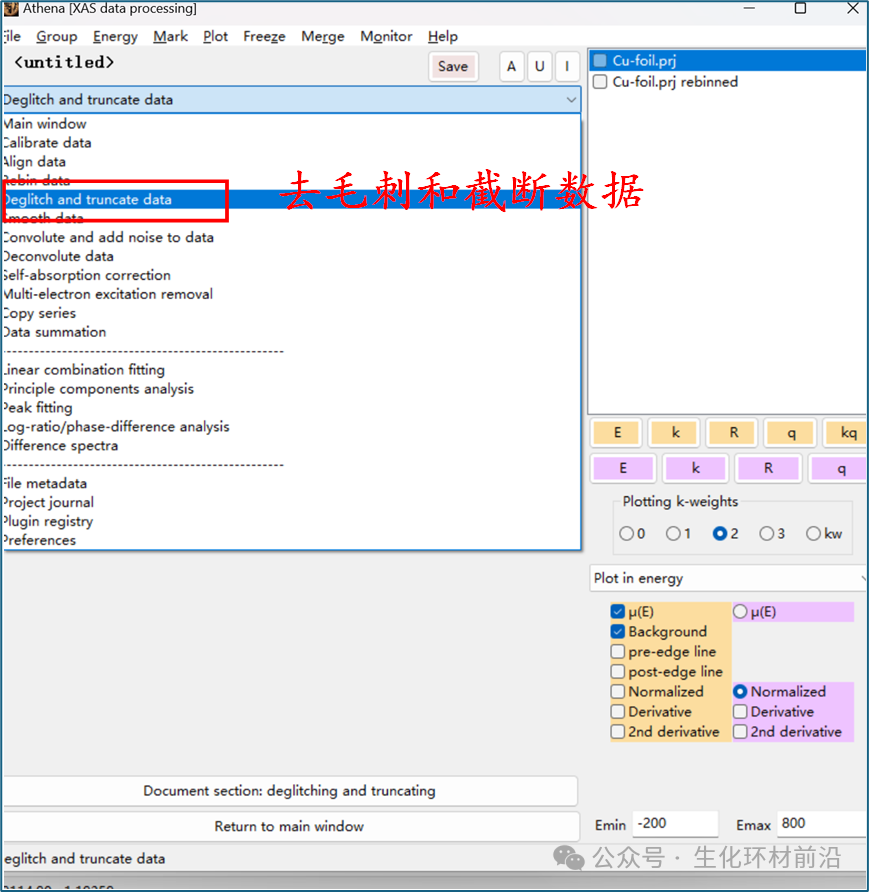
Task: Select Multi-electron excitation removal
Action: click(x=292, y=294)
